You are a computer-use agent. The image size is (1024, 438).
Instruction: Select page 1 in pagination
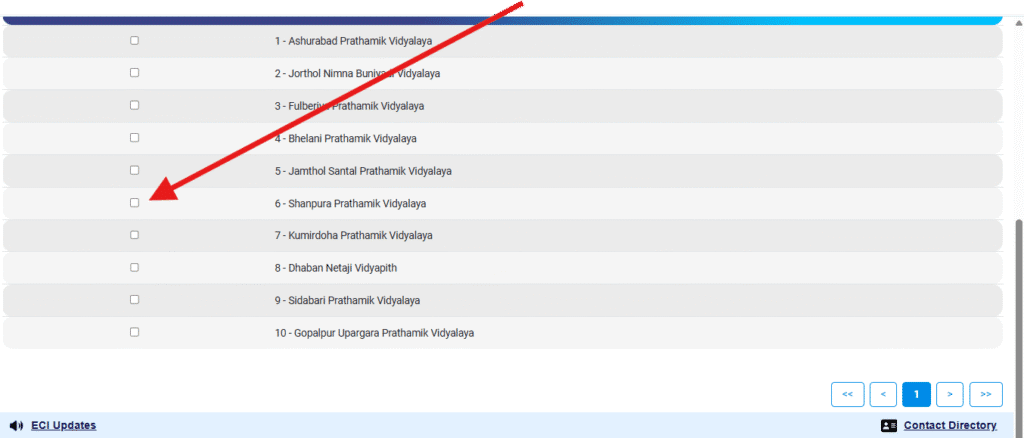point(916,394)
